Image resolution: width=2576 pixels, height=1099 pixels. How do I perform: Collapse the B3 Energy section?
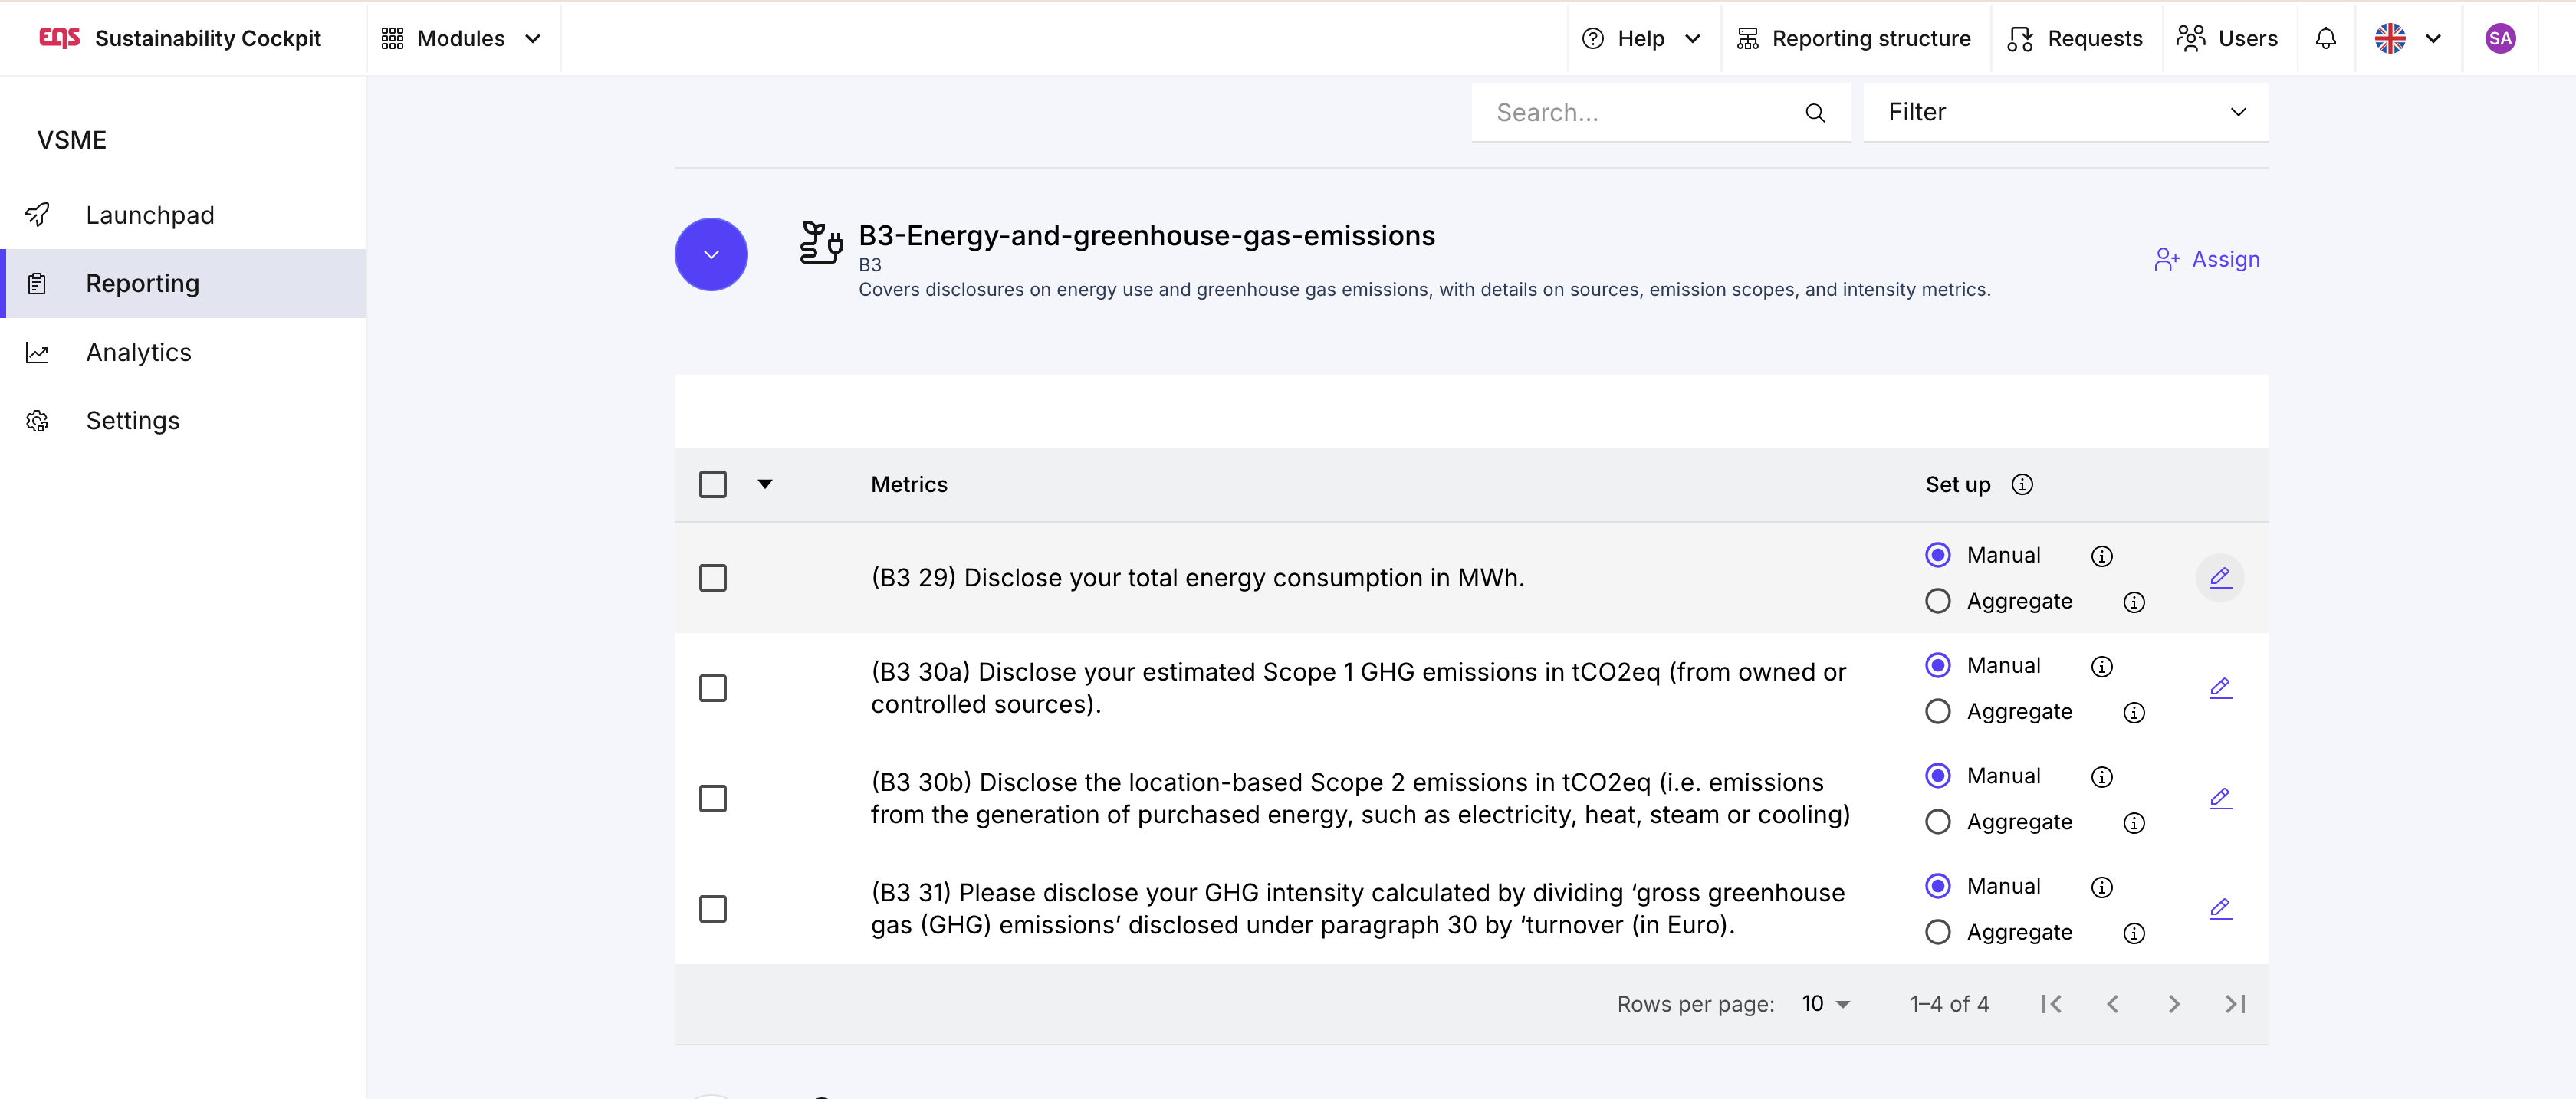[x=710, y=255]
